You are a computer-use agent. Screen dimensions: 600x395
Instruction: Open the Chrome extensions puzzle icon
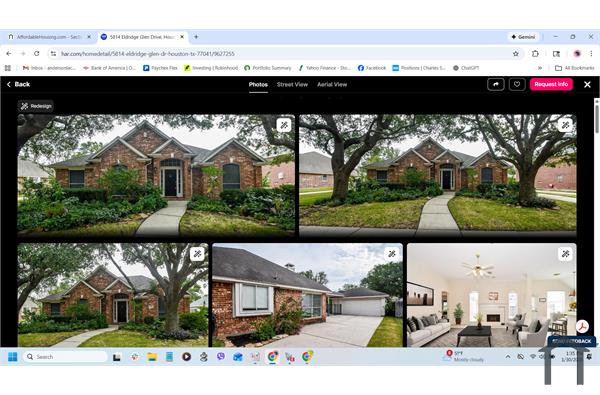[535, 54]
